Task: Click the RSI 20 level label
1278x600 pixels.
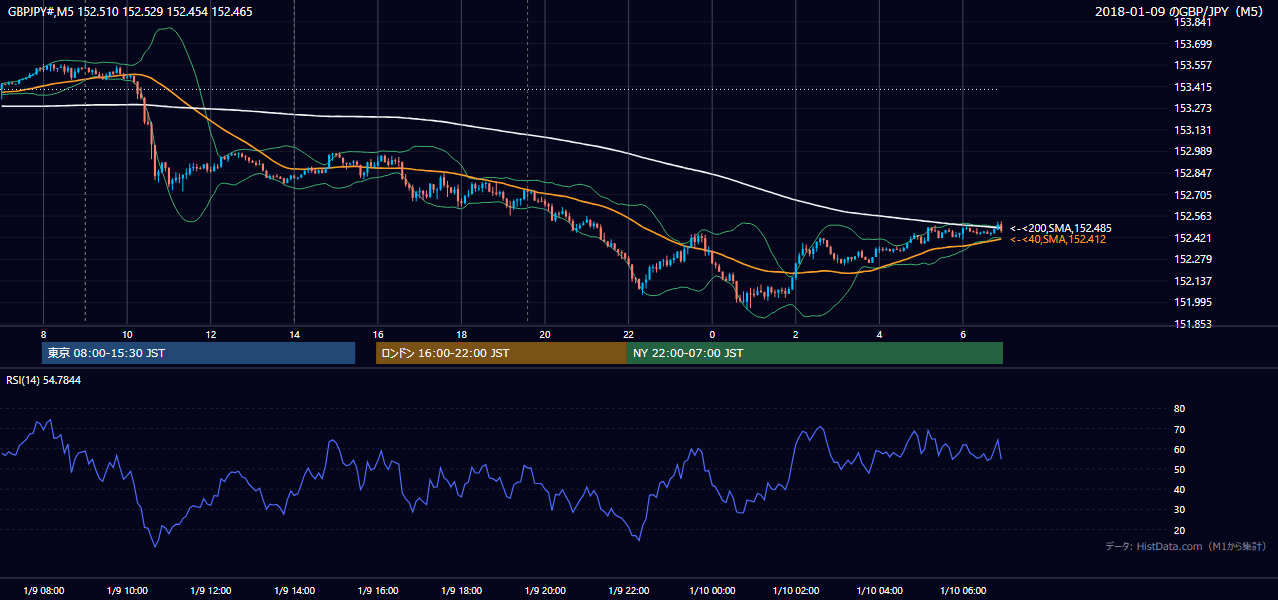Action: (x=1179, y=530)
